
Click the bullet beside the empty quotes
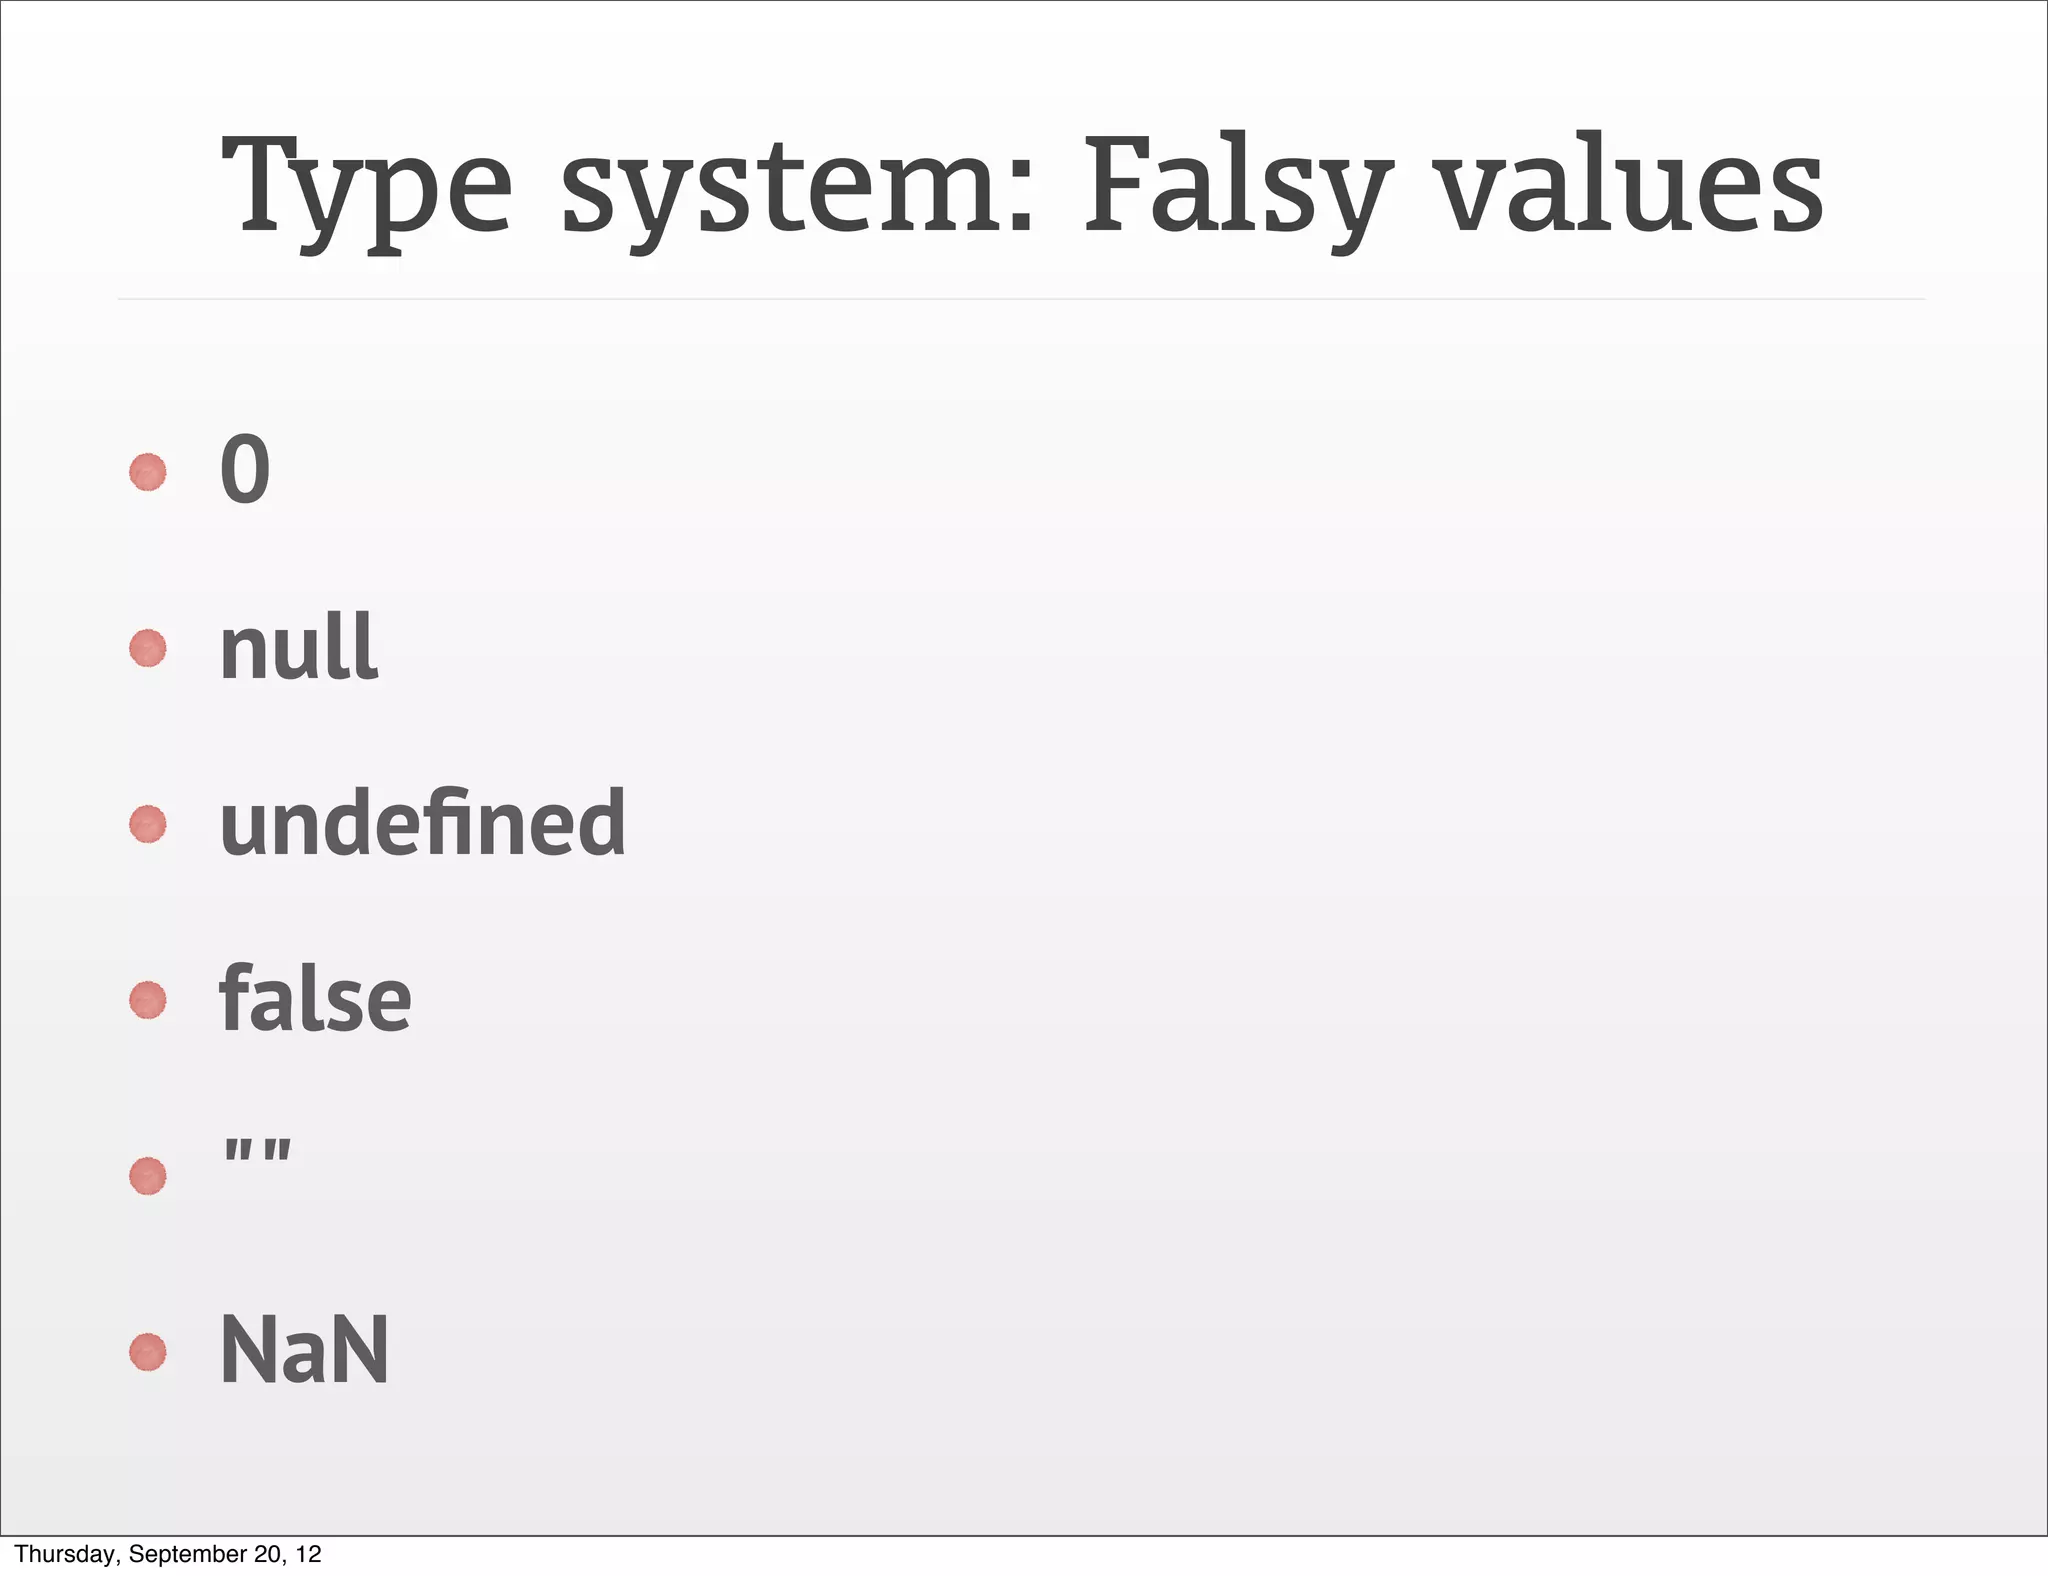(148, 1176)
